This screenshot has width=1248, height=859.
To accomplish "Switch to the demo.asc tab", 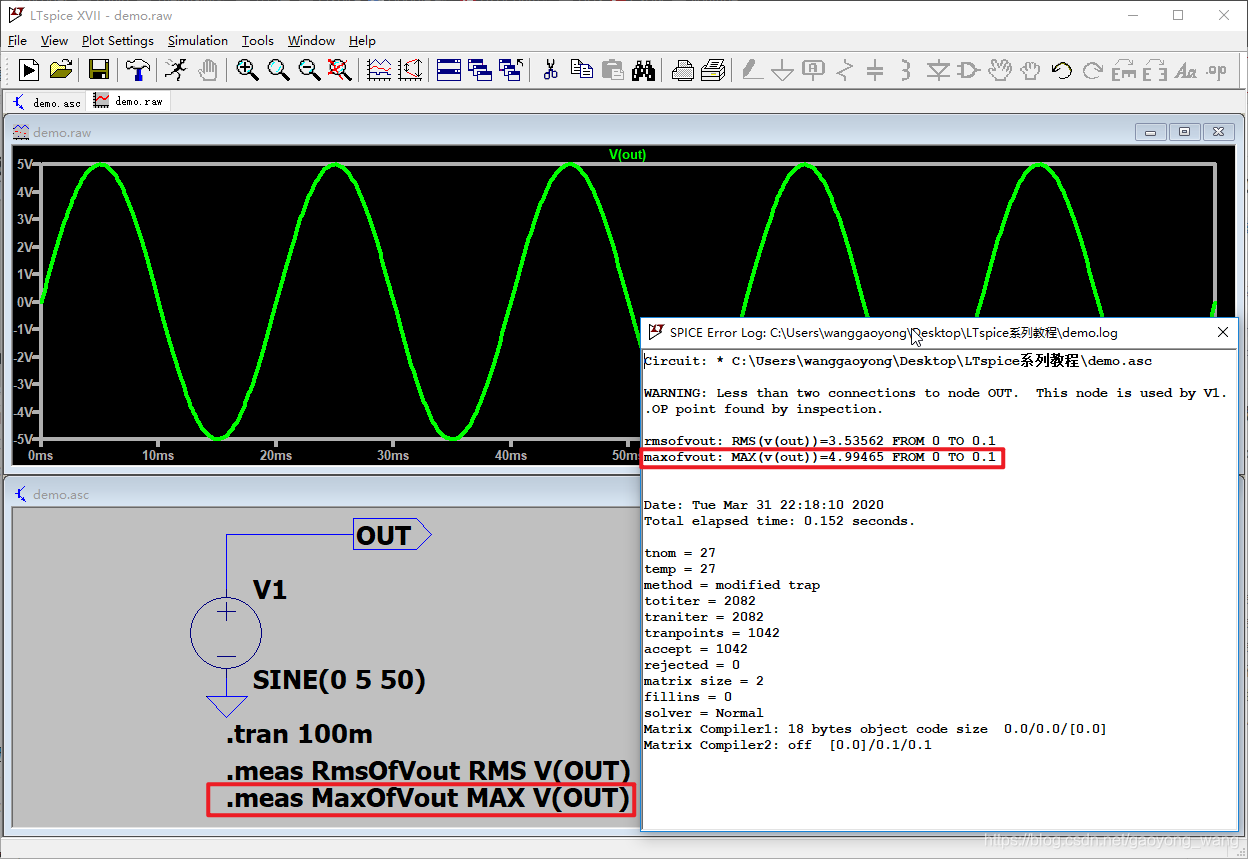I will 46,102.
